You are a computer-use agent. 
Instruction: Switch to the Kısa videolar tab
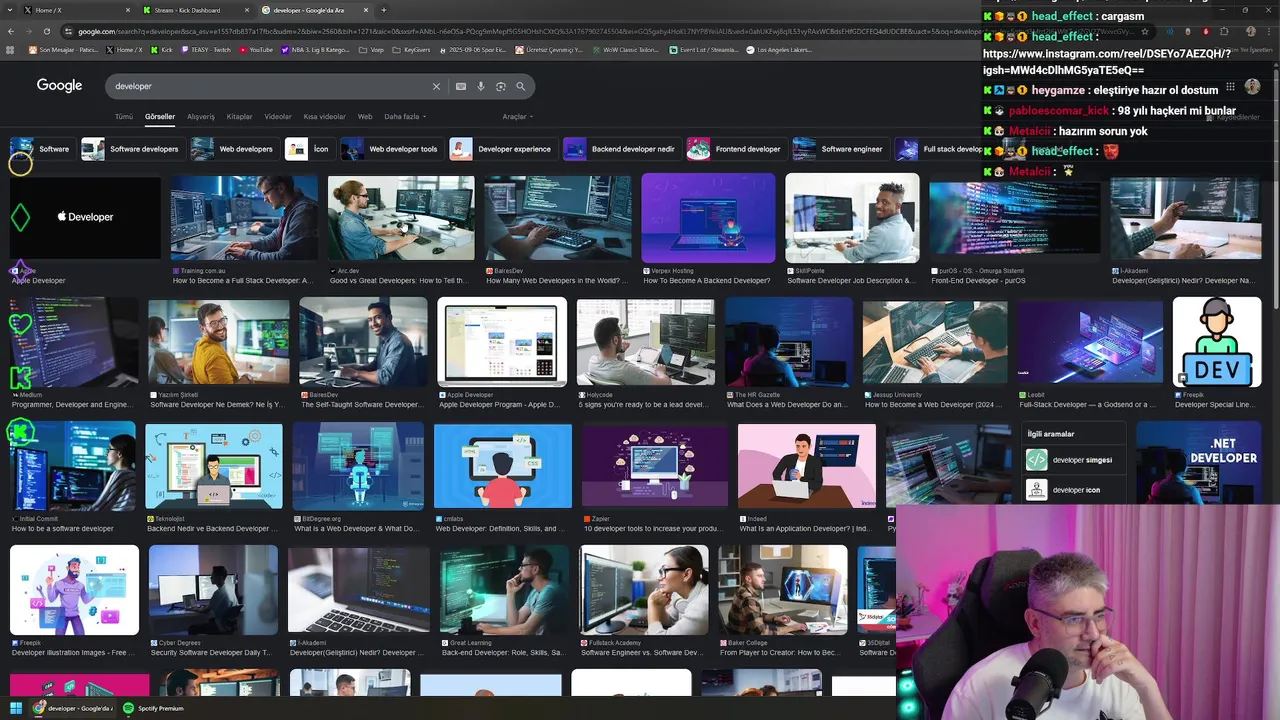(x=325, y=117)
